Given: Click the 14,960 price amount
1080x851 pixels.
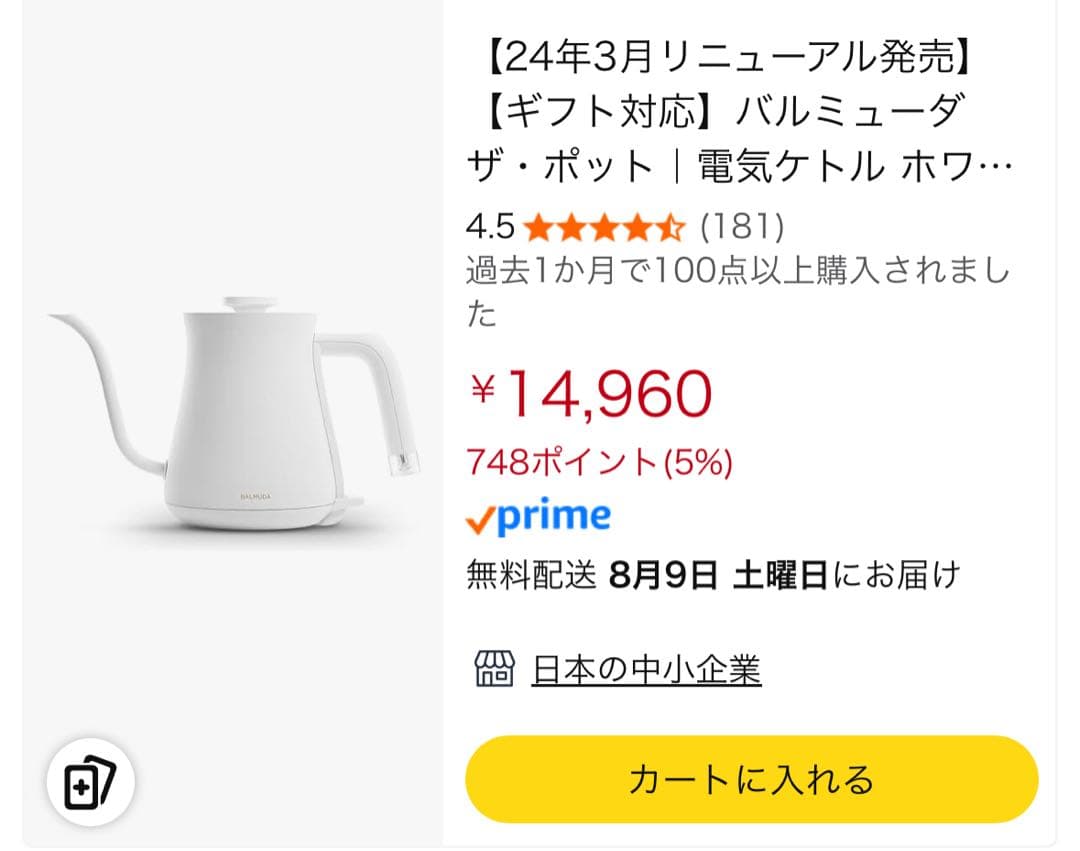Looking at the screenshot, I should pos(609,392).
